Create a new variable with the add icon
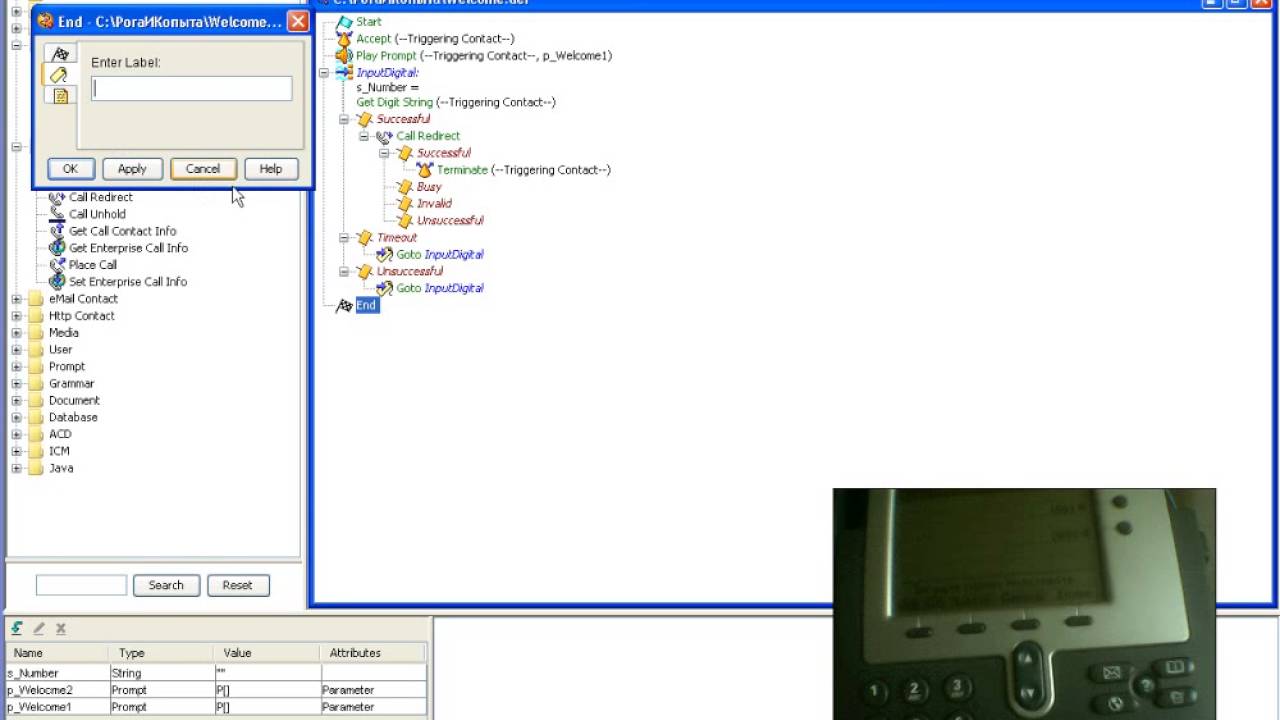Viewport: 1280px width, 720px height. click(x=17, y=628)
